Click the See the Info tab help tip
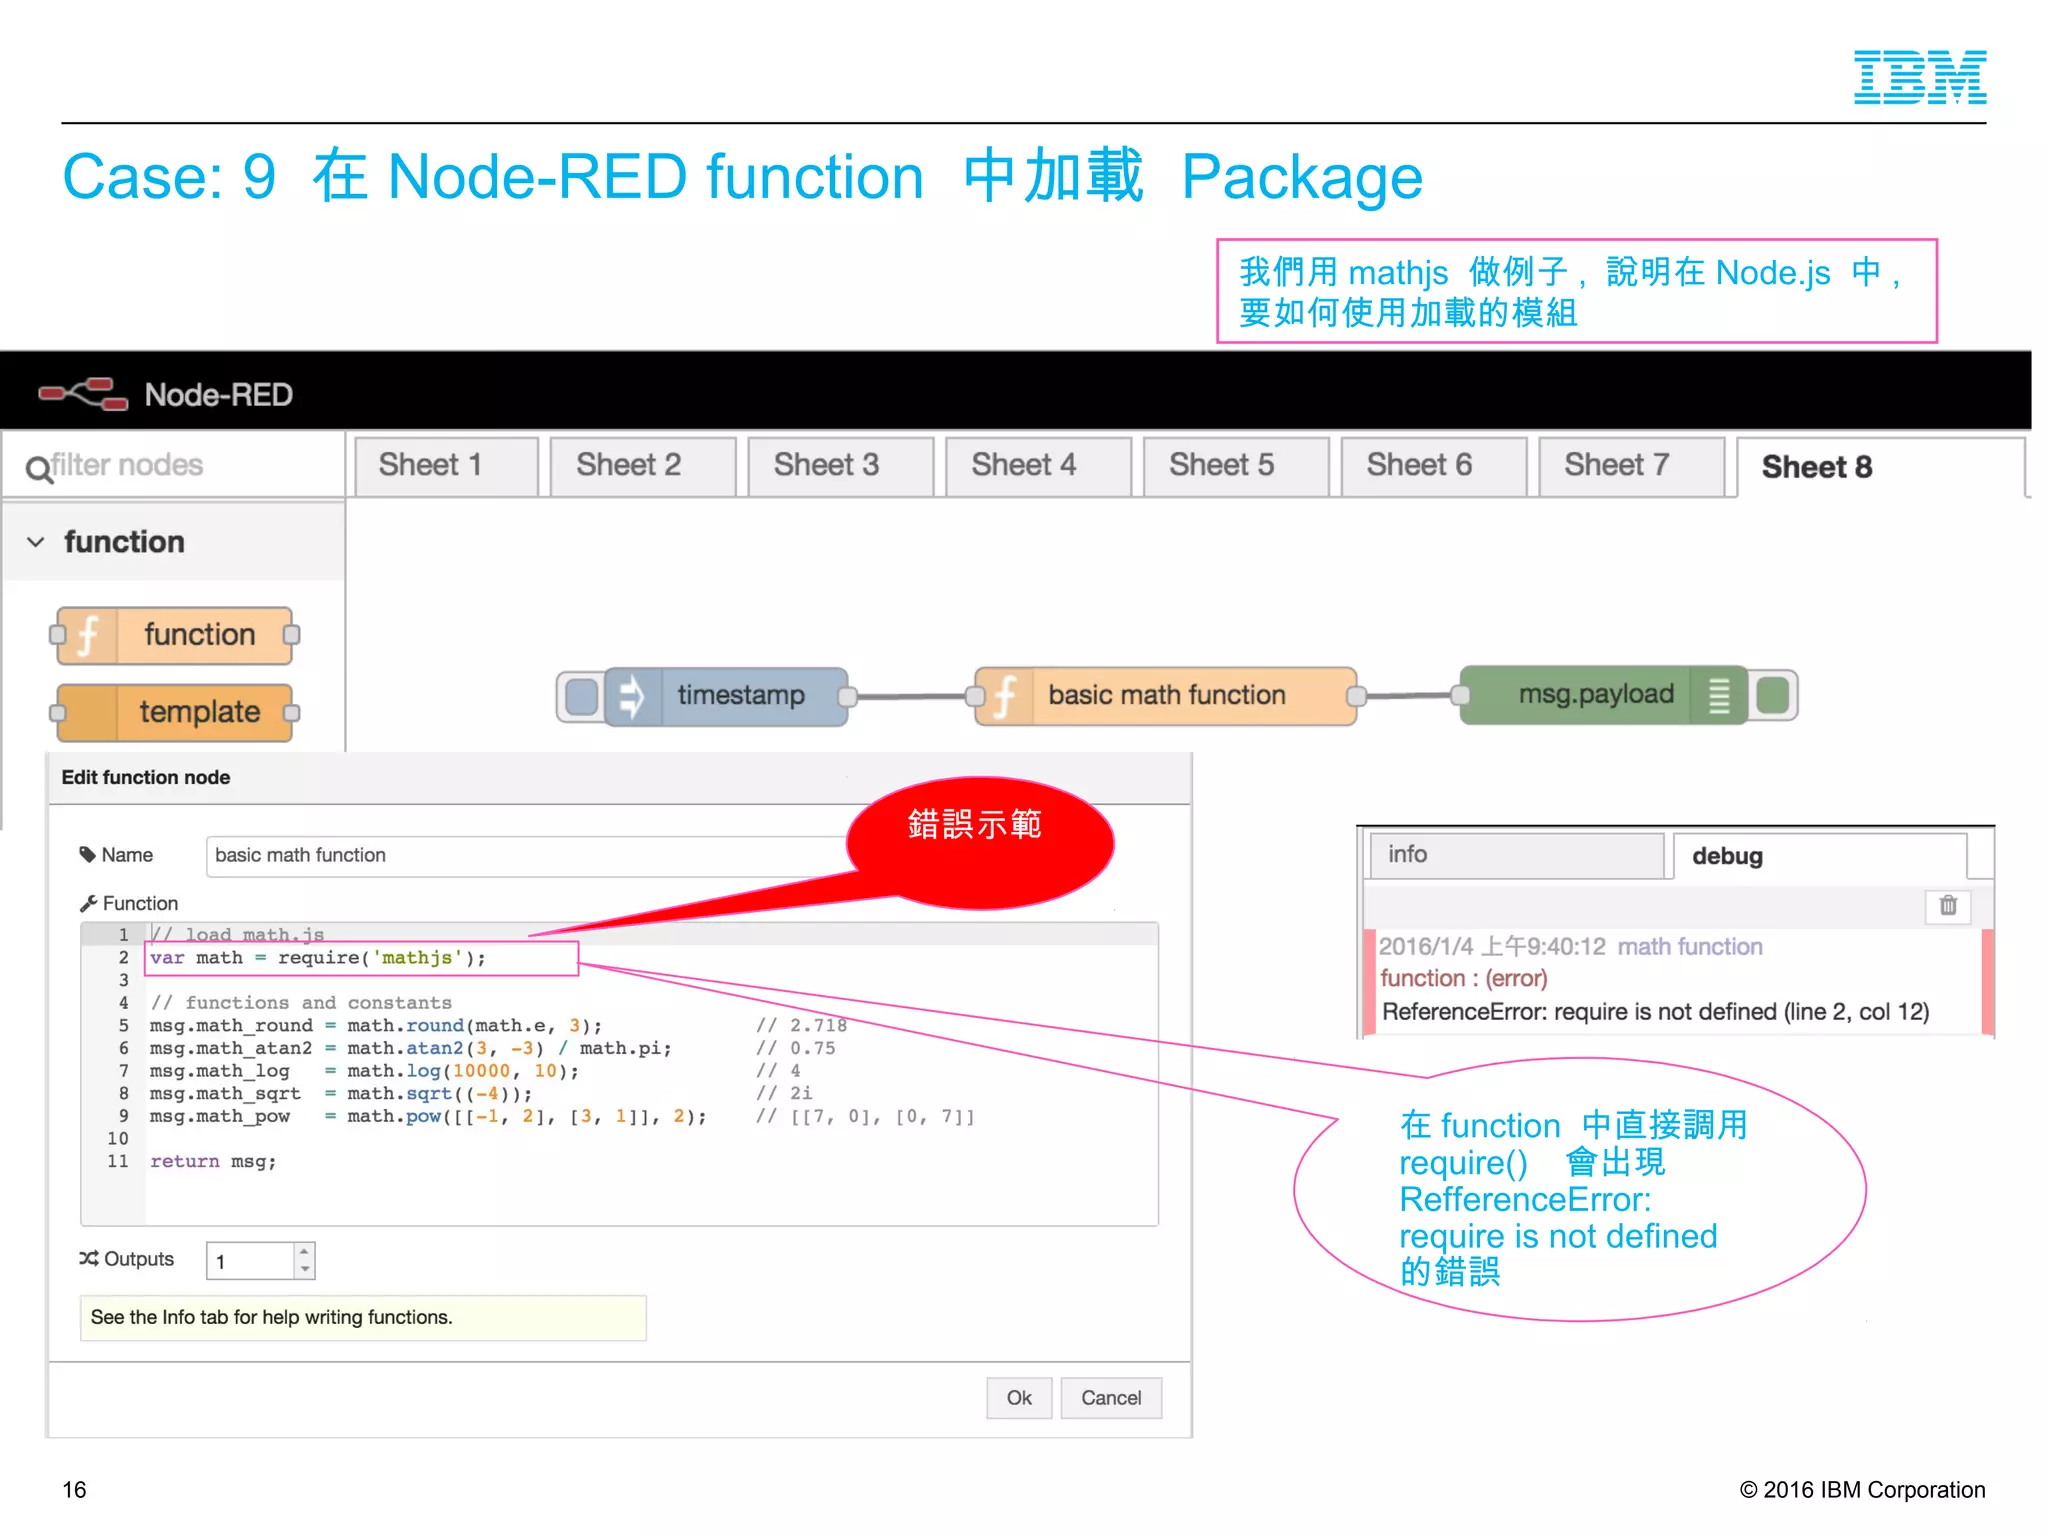This screenshot has width=2048, height=1536. click(363, 1318)
